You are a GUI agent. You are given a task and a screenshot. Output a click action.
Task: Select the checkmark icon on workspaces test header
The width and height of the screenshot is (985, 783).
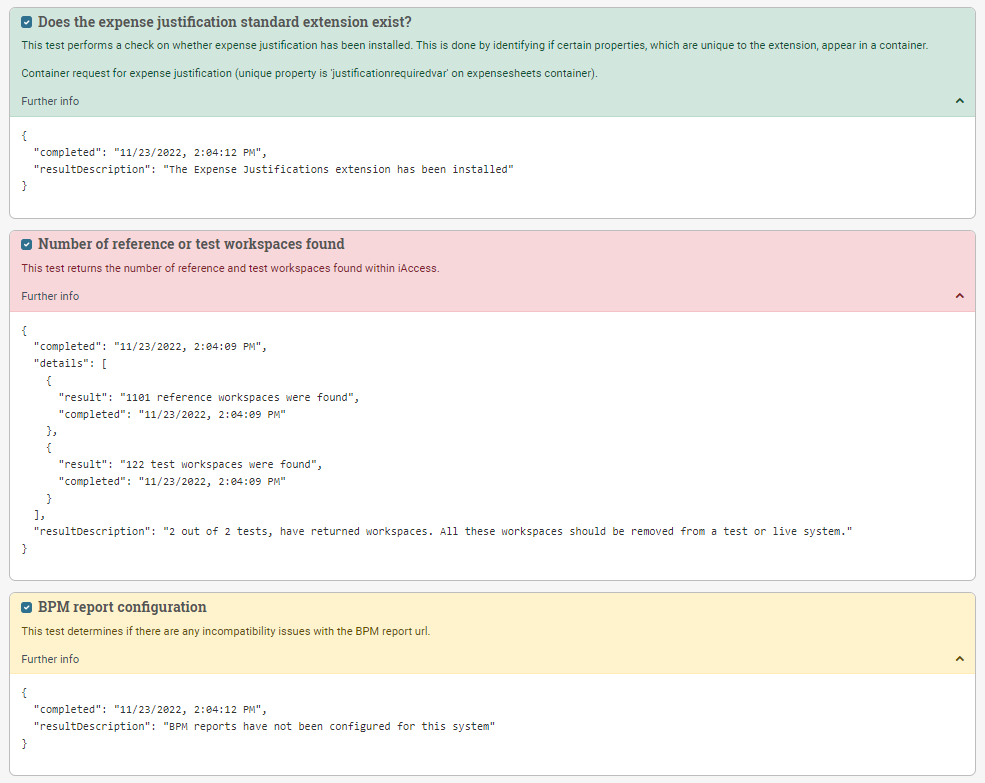pyautogui.click(x=25, y=243)
